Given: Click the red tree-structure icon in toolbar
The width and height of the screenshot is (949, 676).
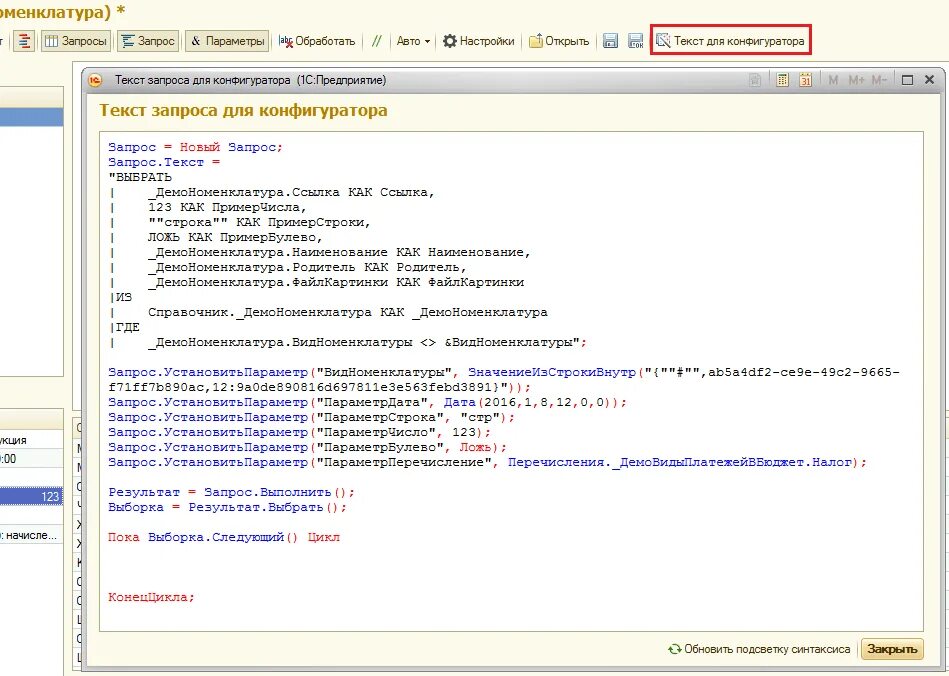Looking at the screenshot, I should click(x=24, y=41).
